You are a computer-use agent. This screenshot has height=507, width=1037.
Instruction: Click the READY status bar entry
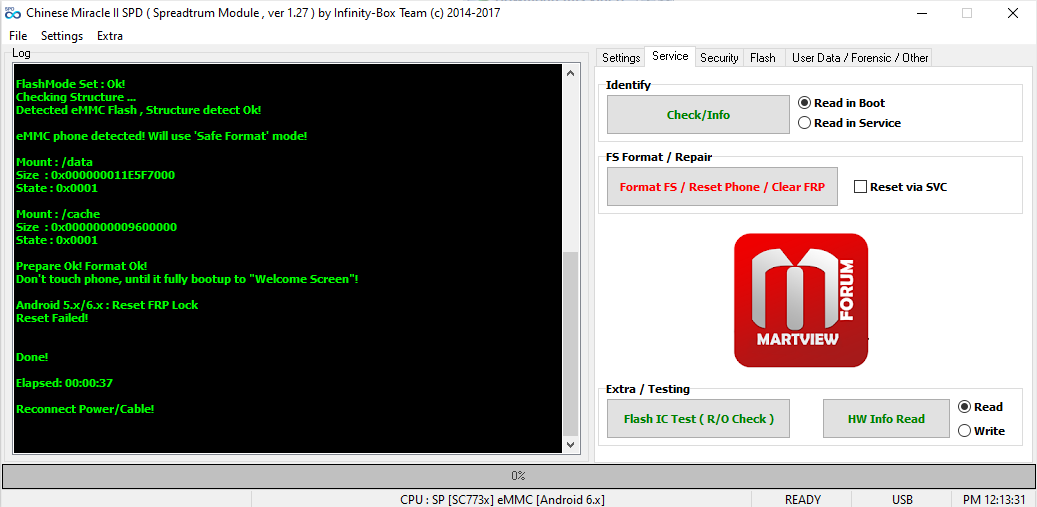(803, 500)
